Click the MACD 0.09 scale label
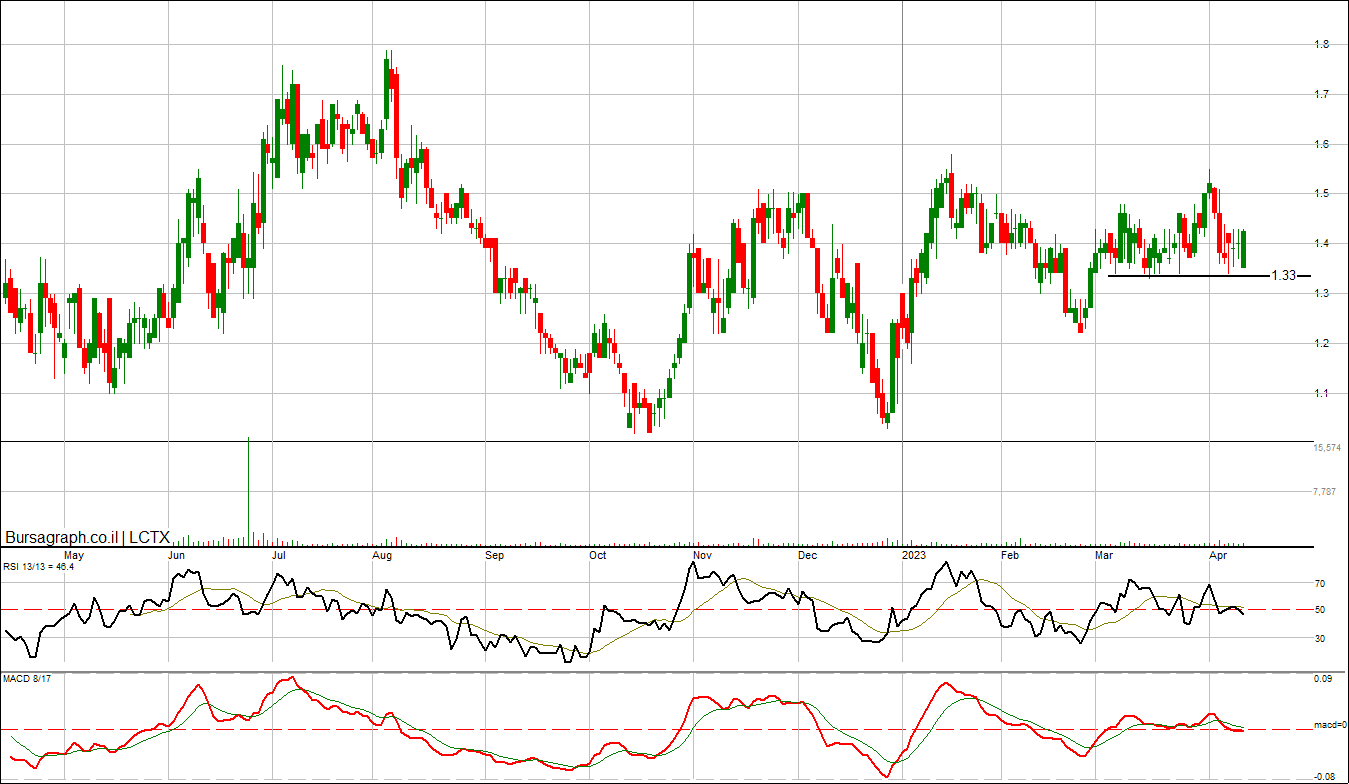This screenshot has height=784, width=1349. point(1323,679)
